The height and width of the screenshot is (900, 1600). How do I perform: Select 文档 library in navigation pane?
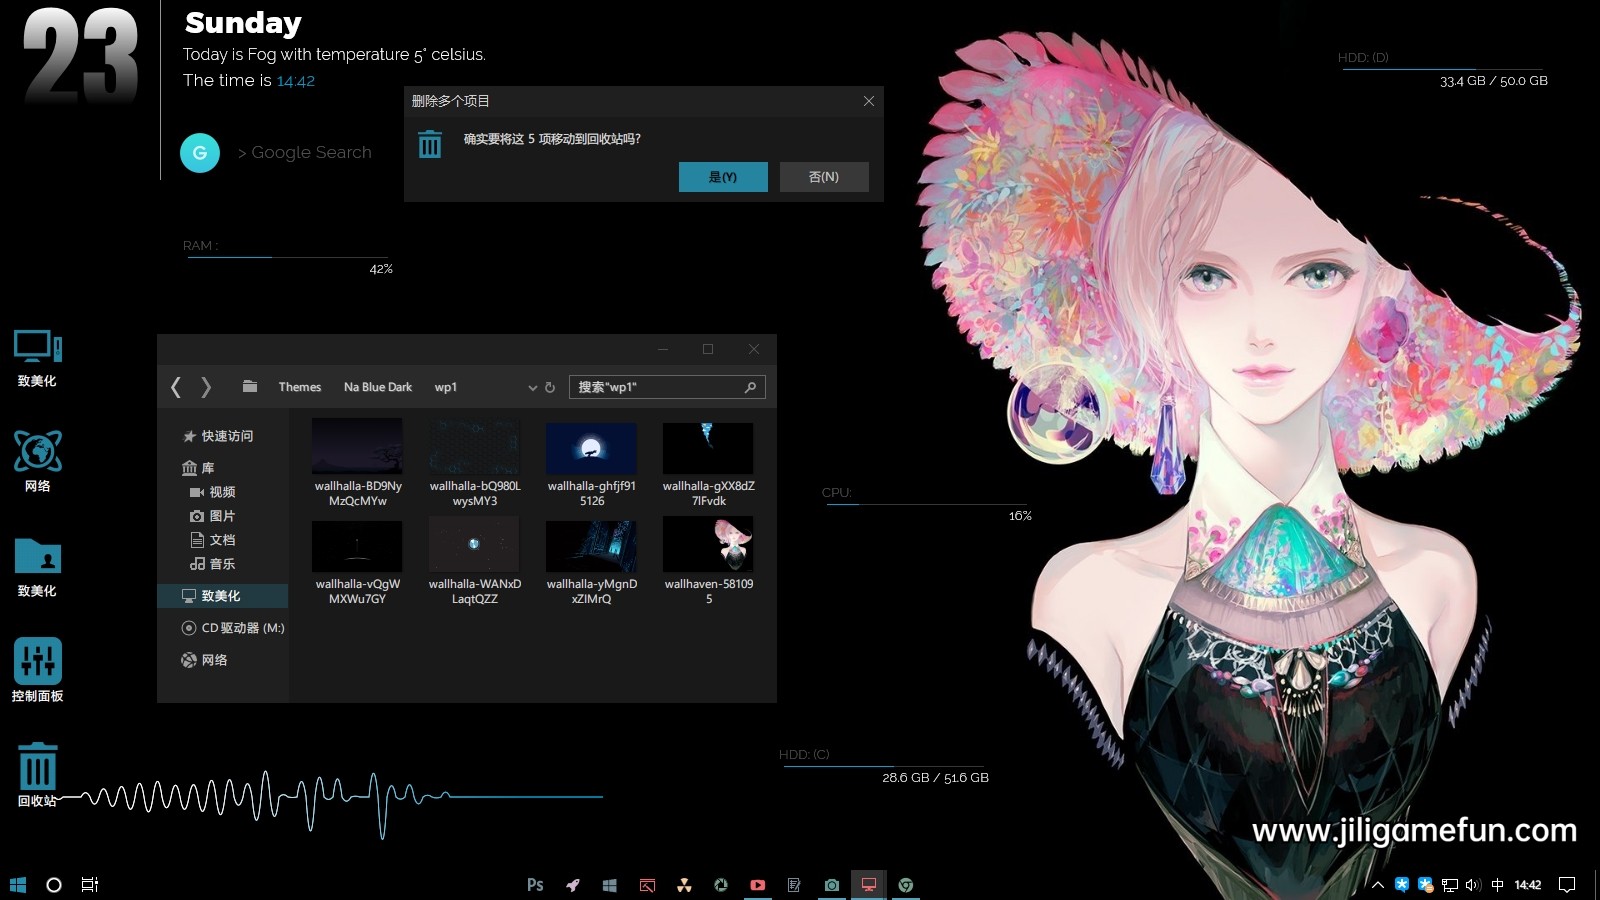(212, 540)
